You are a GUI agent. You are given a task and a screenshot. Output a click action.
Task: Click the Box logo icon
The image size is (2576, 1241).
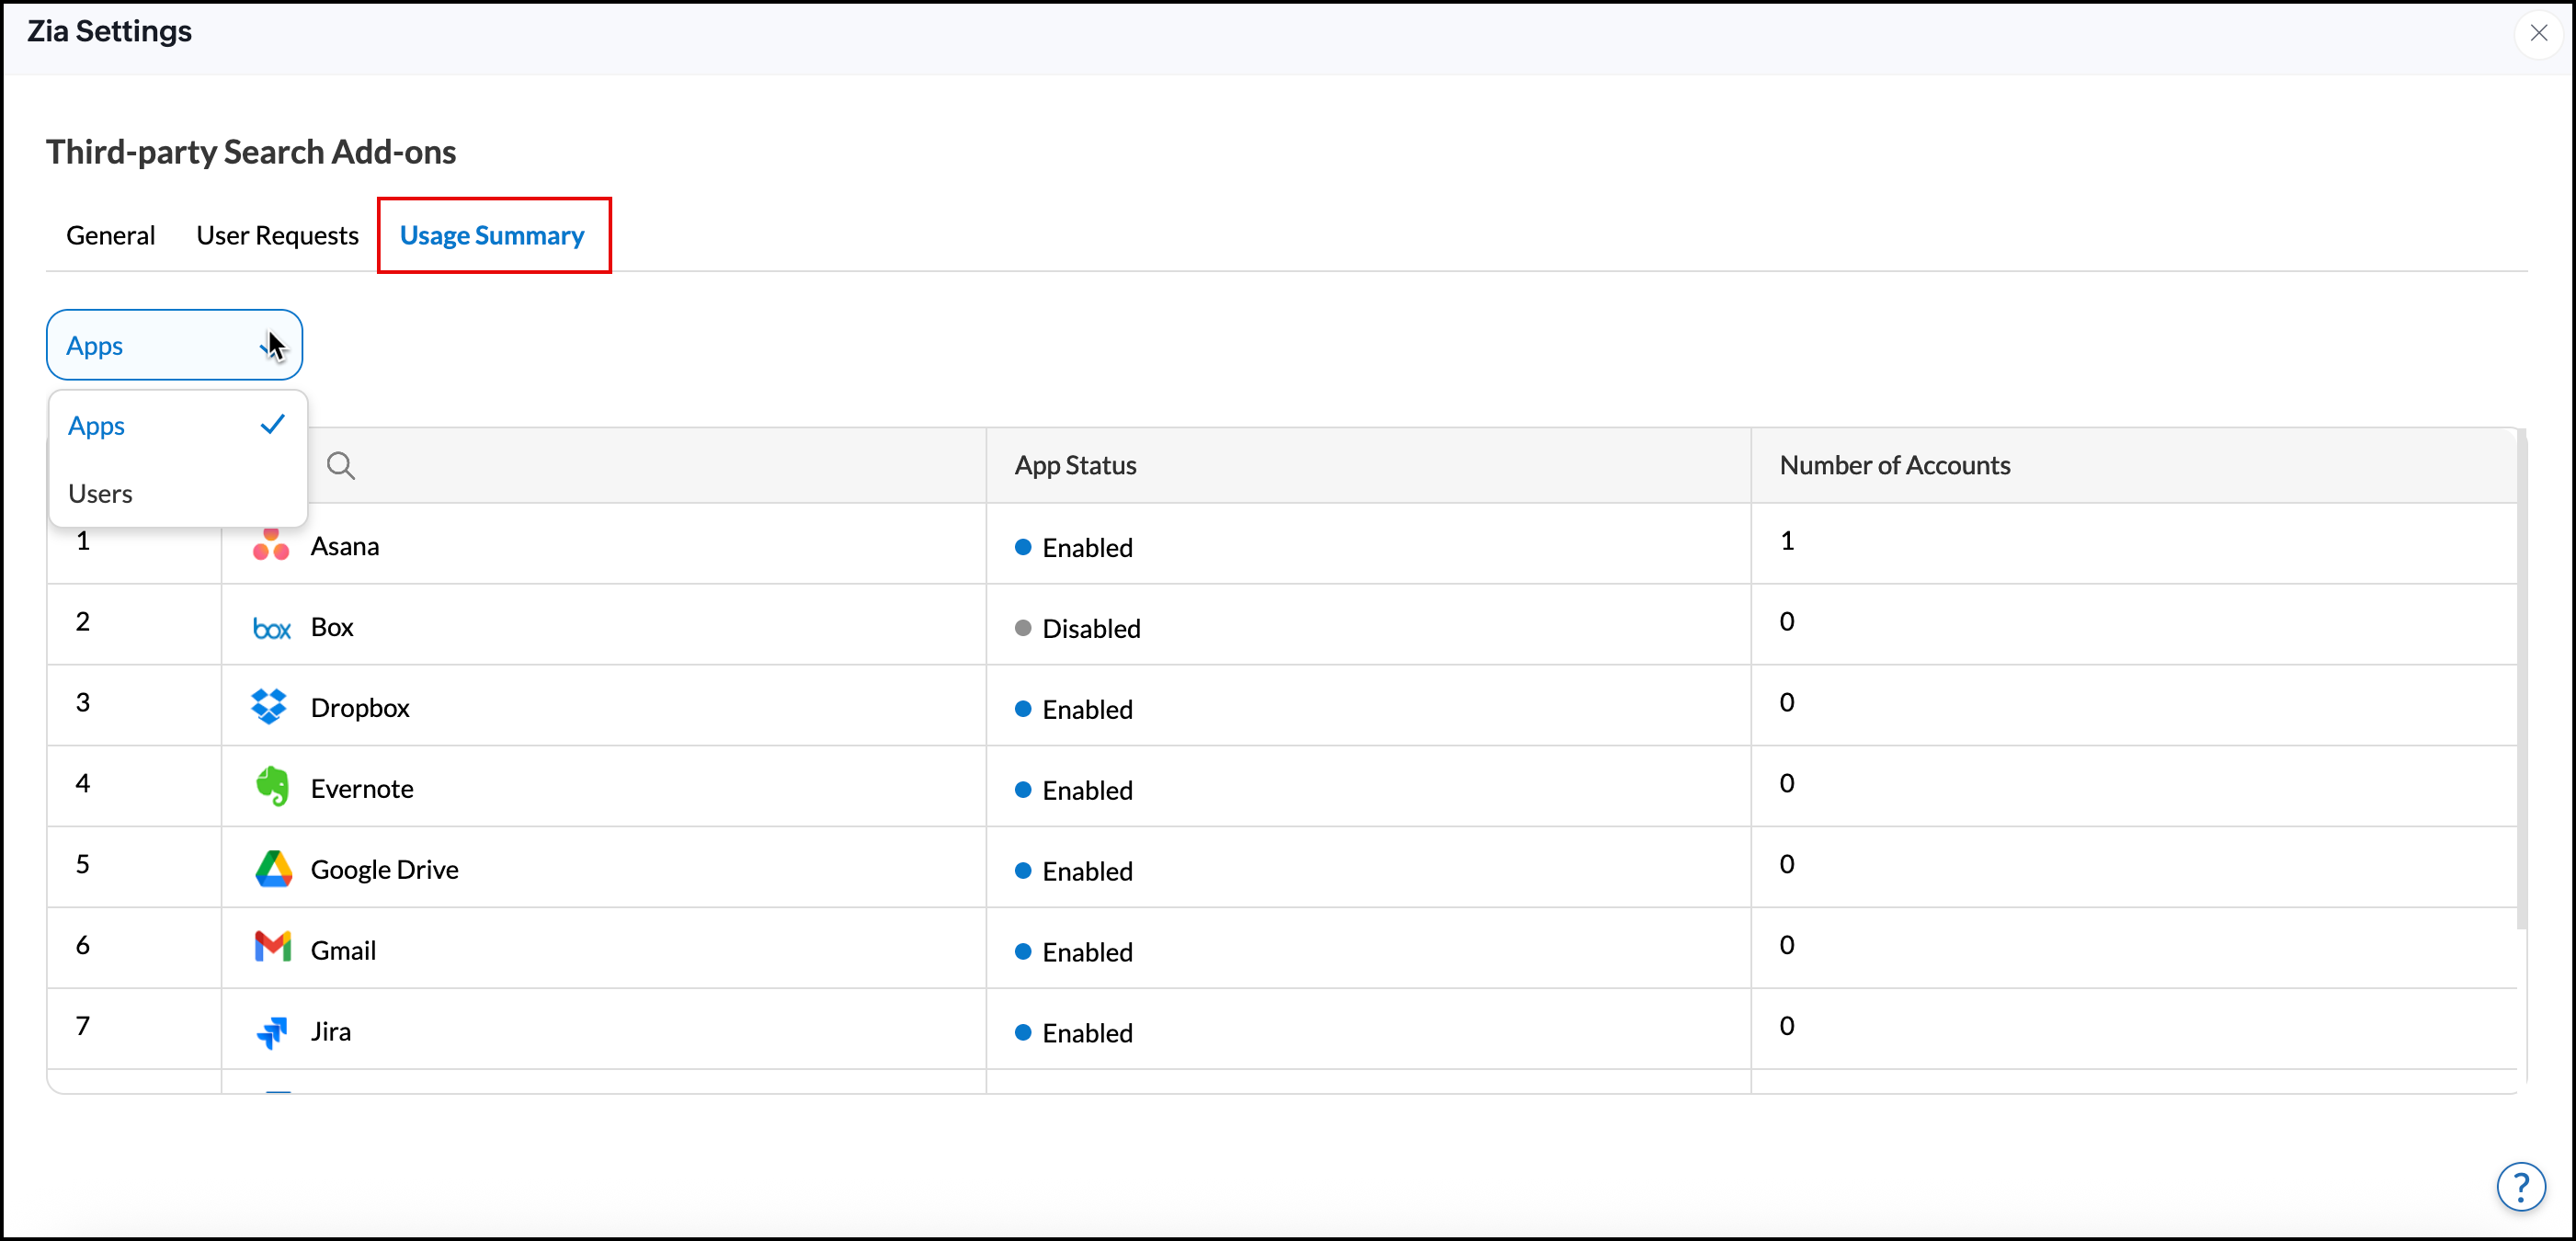coord(271,629)
